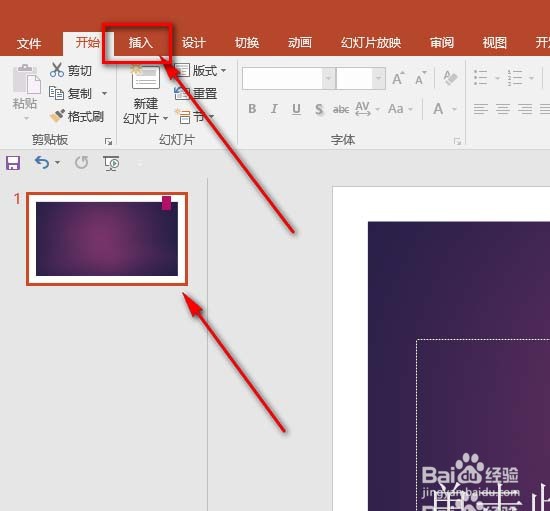Toggle bold formatting
This screenshot has width=550, height=511.
pos(252,109)
